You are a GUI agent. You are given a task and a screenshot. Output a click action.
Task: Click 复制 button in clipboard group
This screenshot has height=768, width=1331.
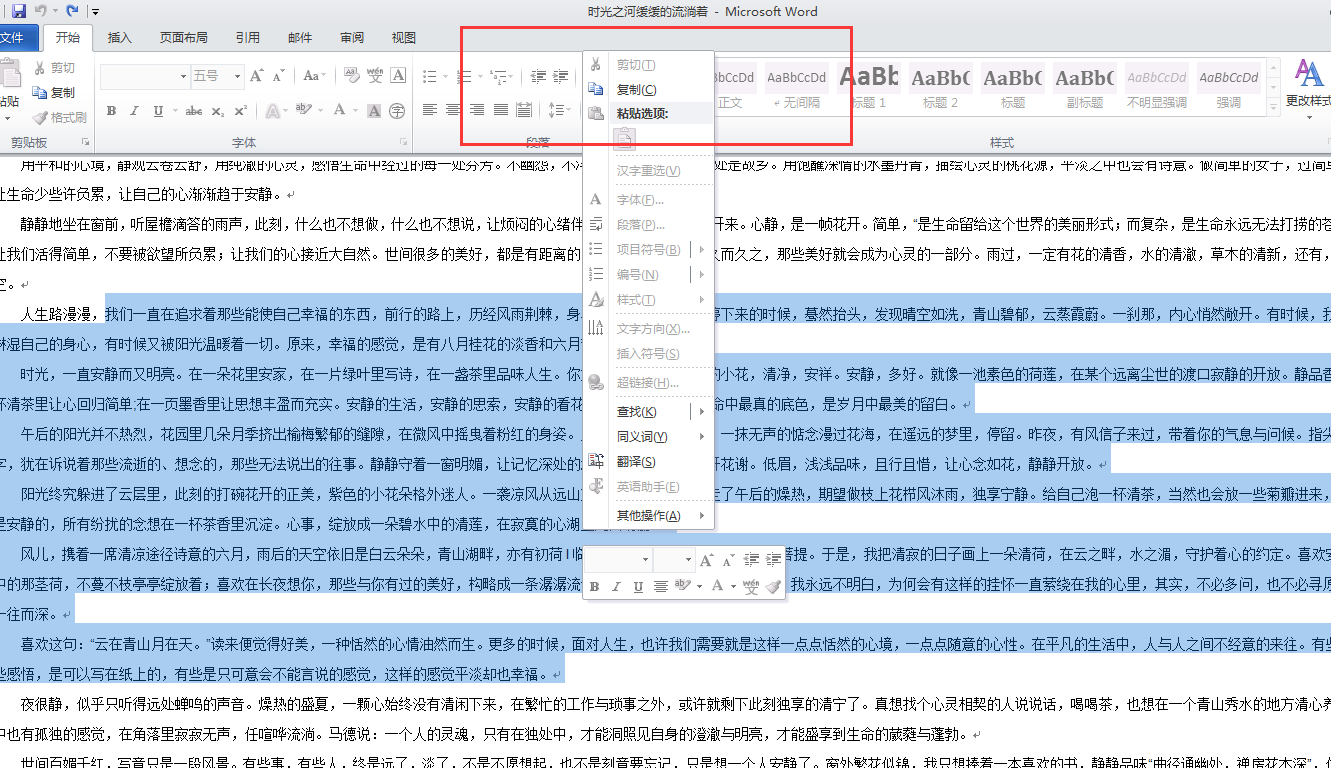pos(55,92)
